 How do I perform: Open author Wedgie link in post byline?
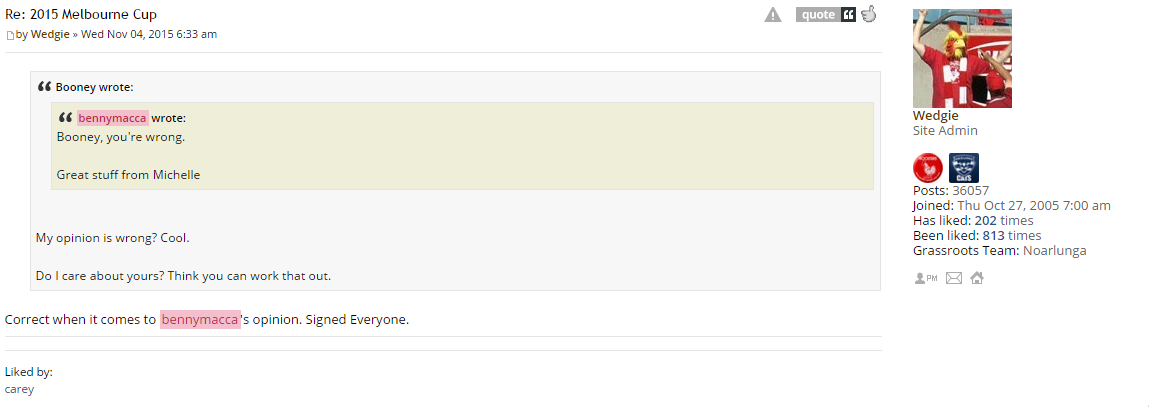coord(50,34)
